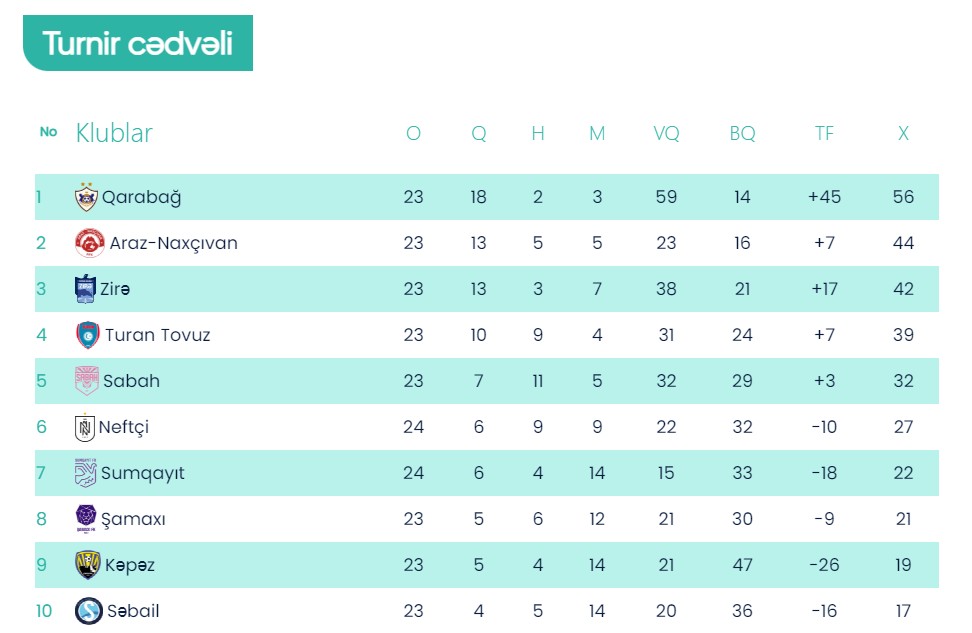Screen dimensions: 972x633
Task: Click the Araz-Naxçıvan club crest
Action: click(x=90, y=243)
